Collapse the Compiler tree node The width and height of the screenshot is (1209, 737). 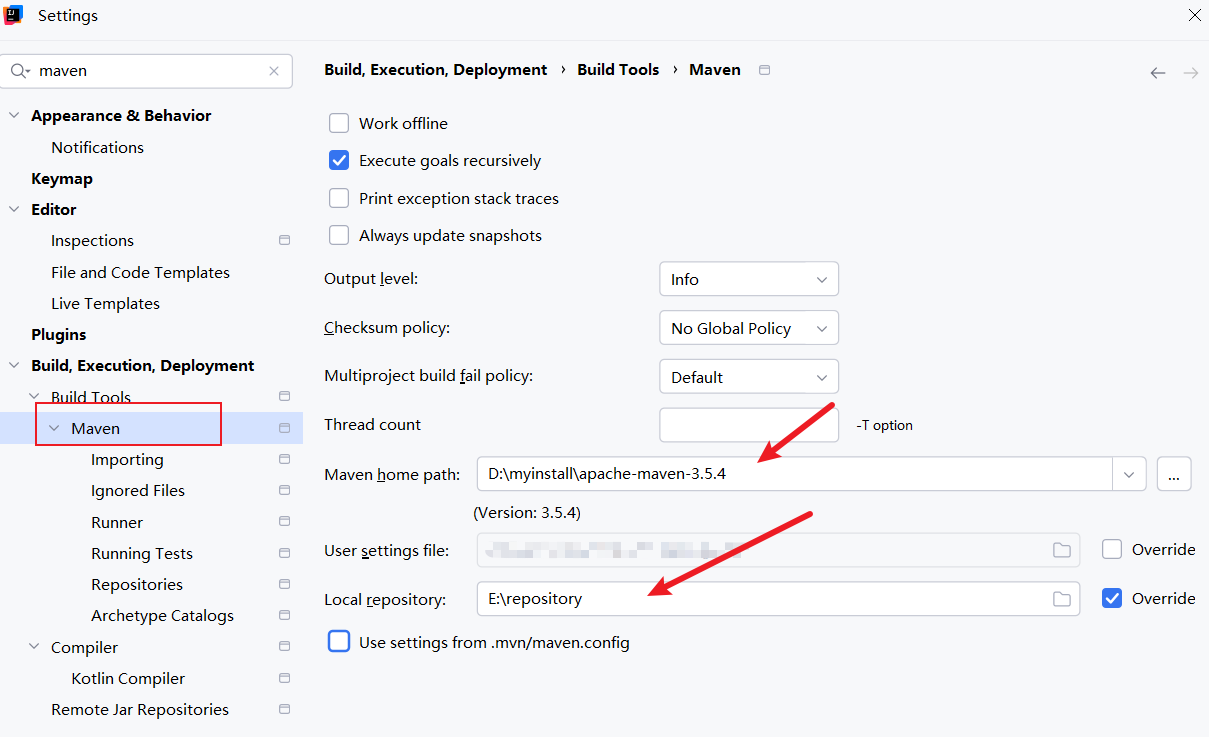click(34, 647)
